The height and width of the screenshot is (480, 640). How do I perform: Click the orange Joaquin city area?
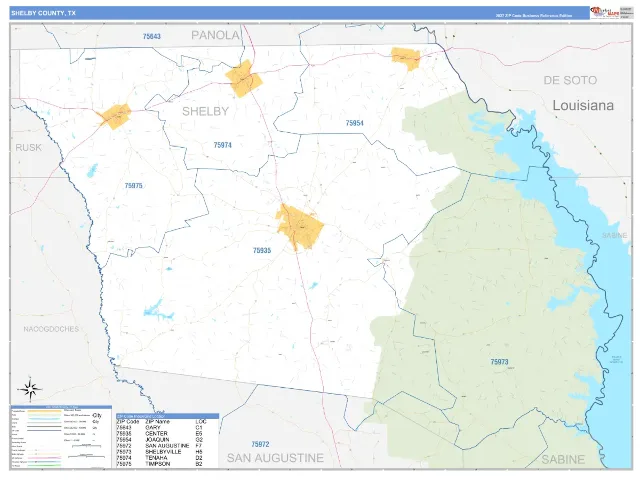(406, 59)
